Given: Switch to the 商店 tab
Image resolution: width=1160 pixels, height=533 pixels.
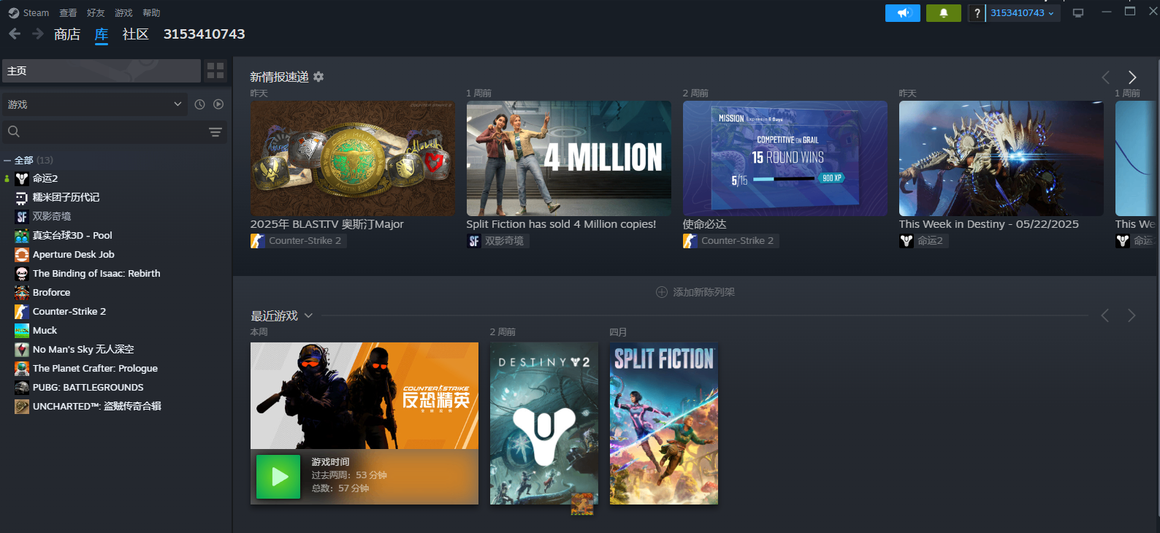Looking at the screenshot, I should (x=67, y=34).
